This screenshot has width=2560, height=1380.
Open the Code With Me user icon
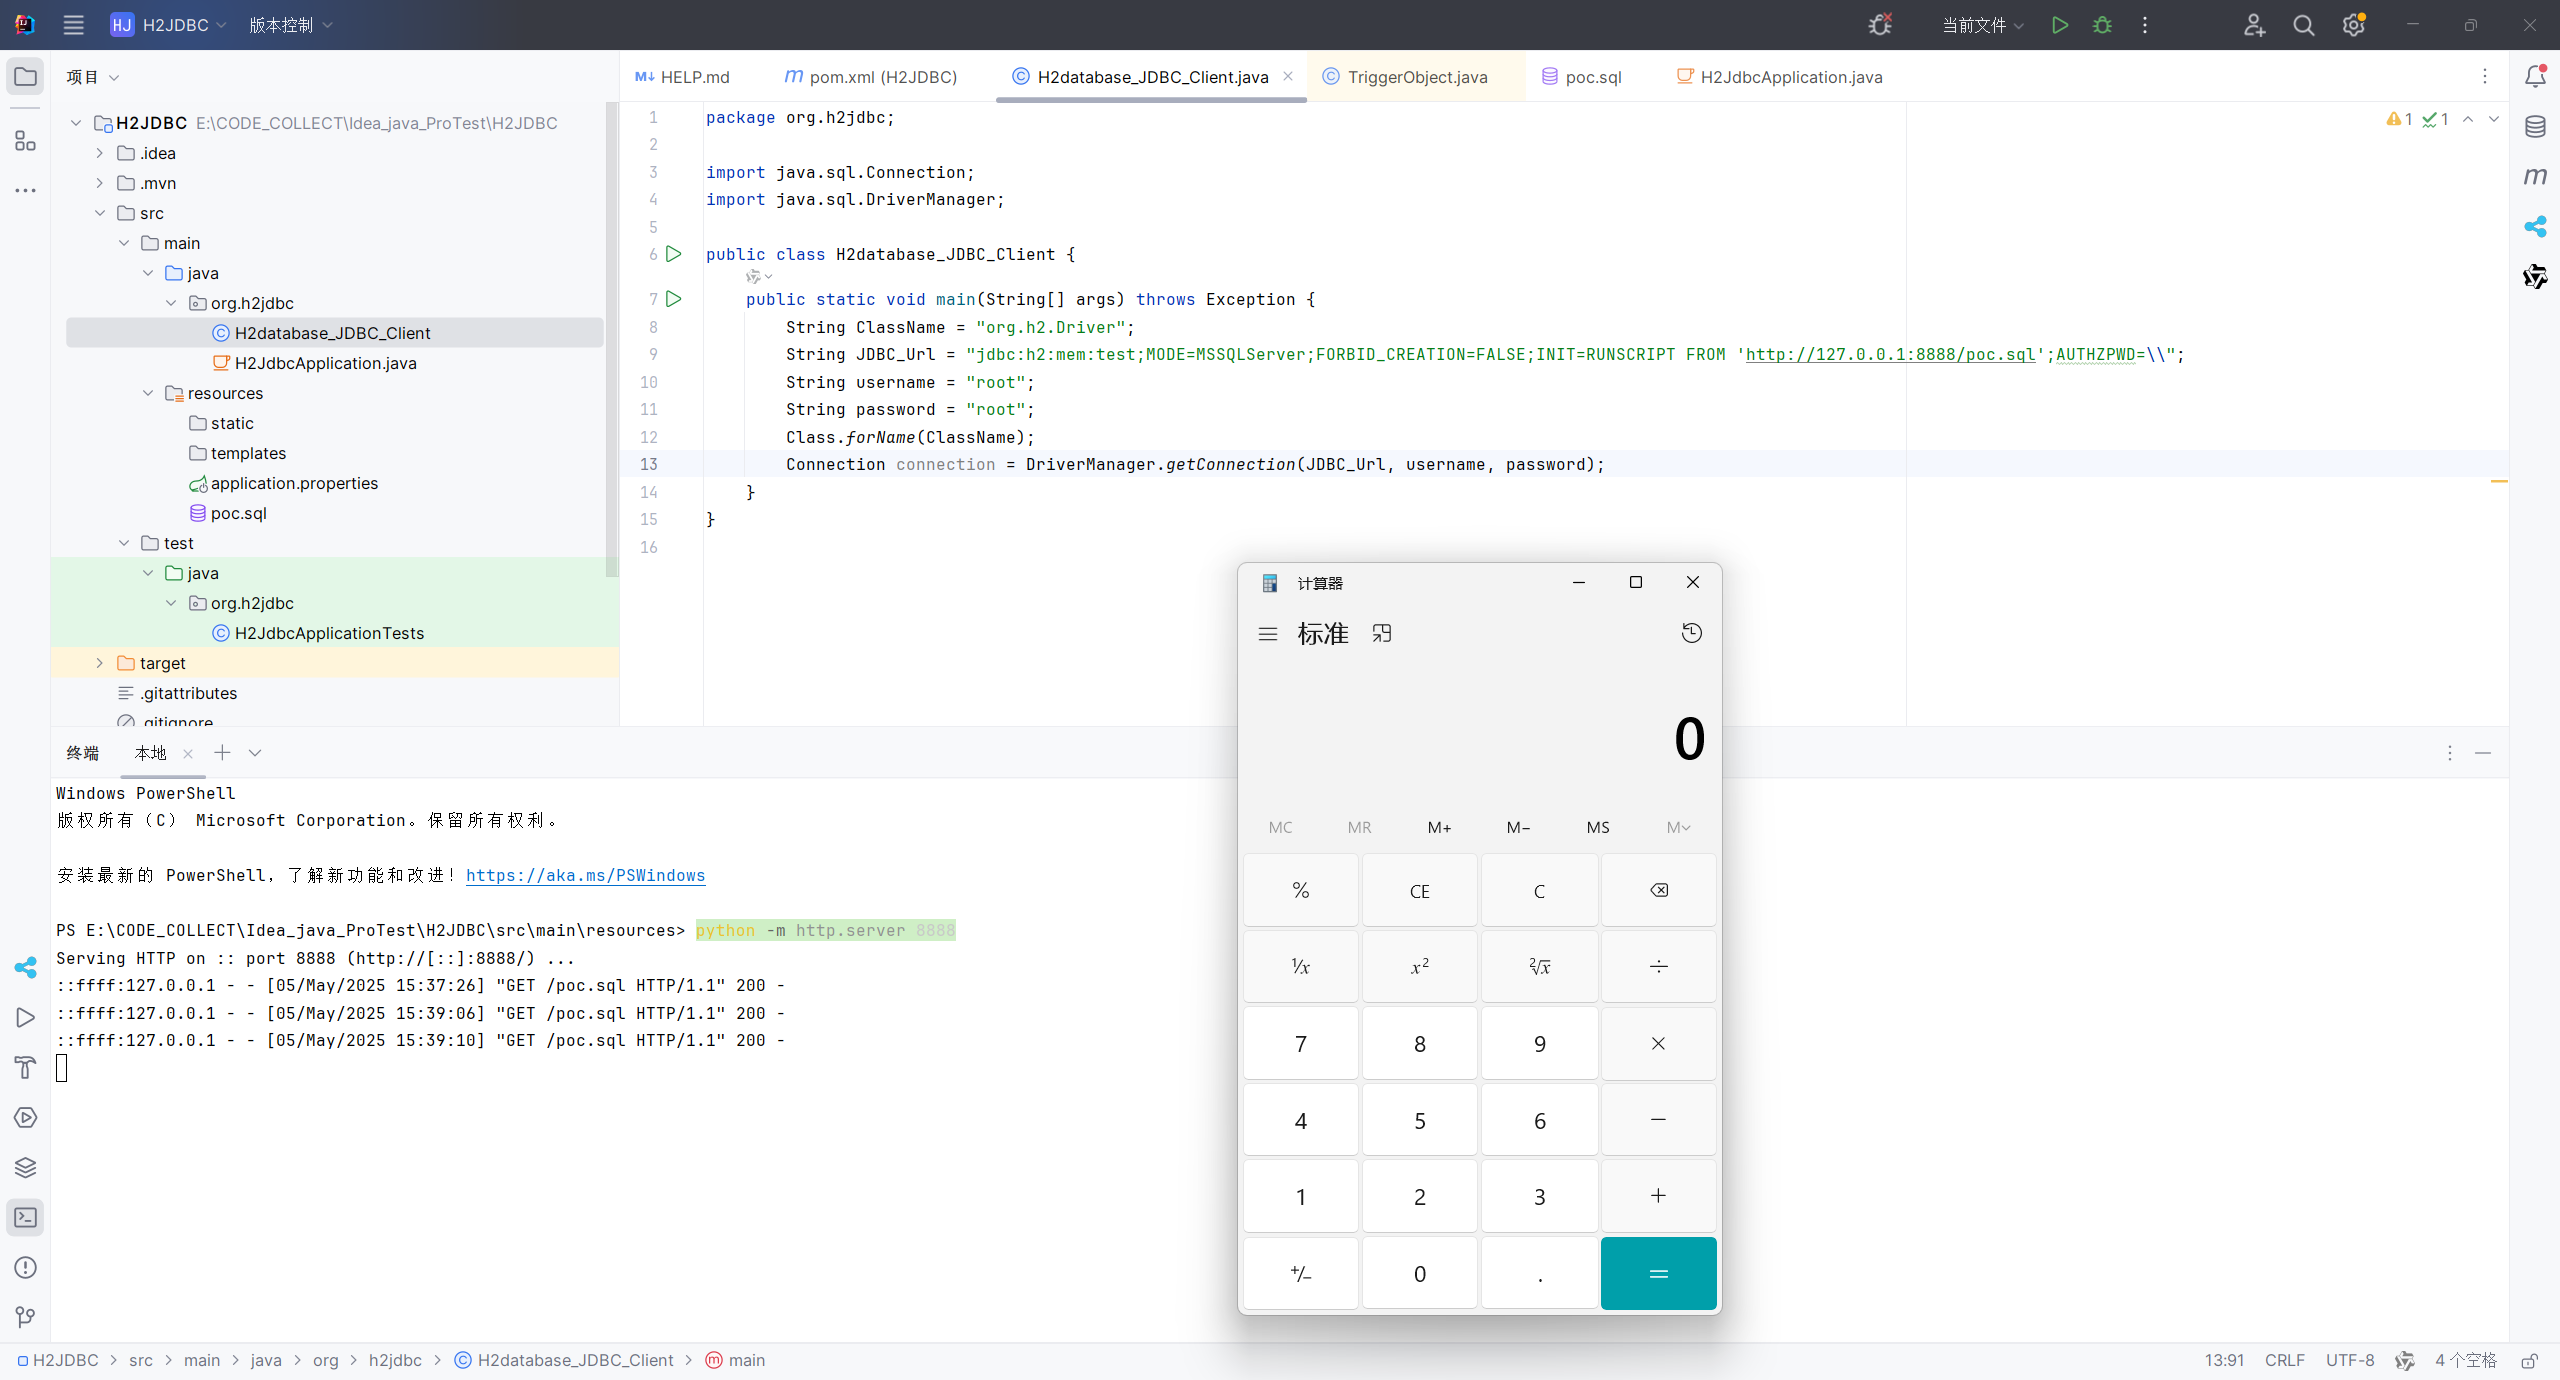tap(2254, 25)
